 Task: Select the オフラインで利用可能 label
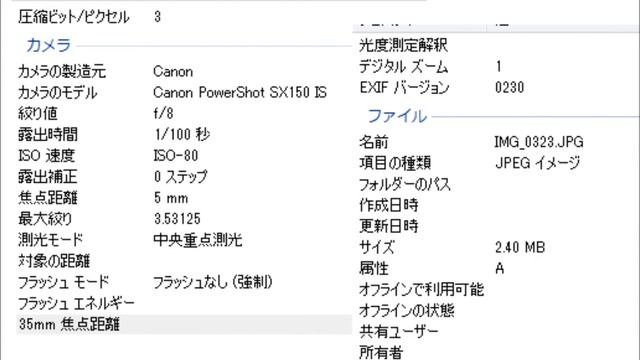click(421, 289)
